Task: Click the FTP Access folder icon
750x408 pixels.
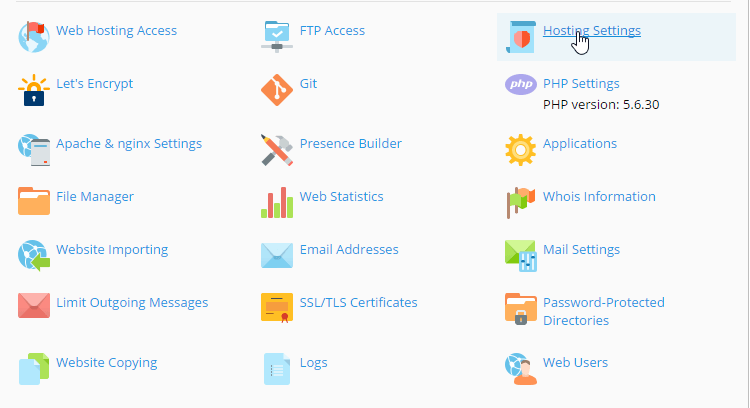Action: [277, 37]
